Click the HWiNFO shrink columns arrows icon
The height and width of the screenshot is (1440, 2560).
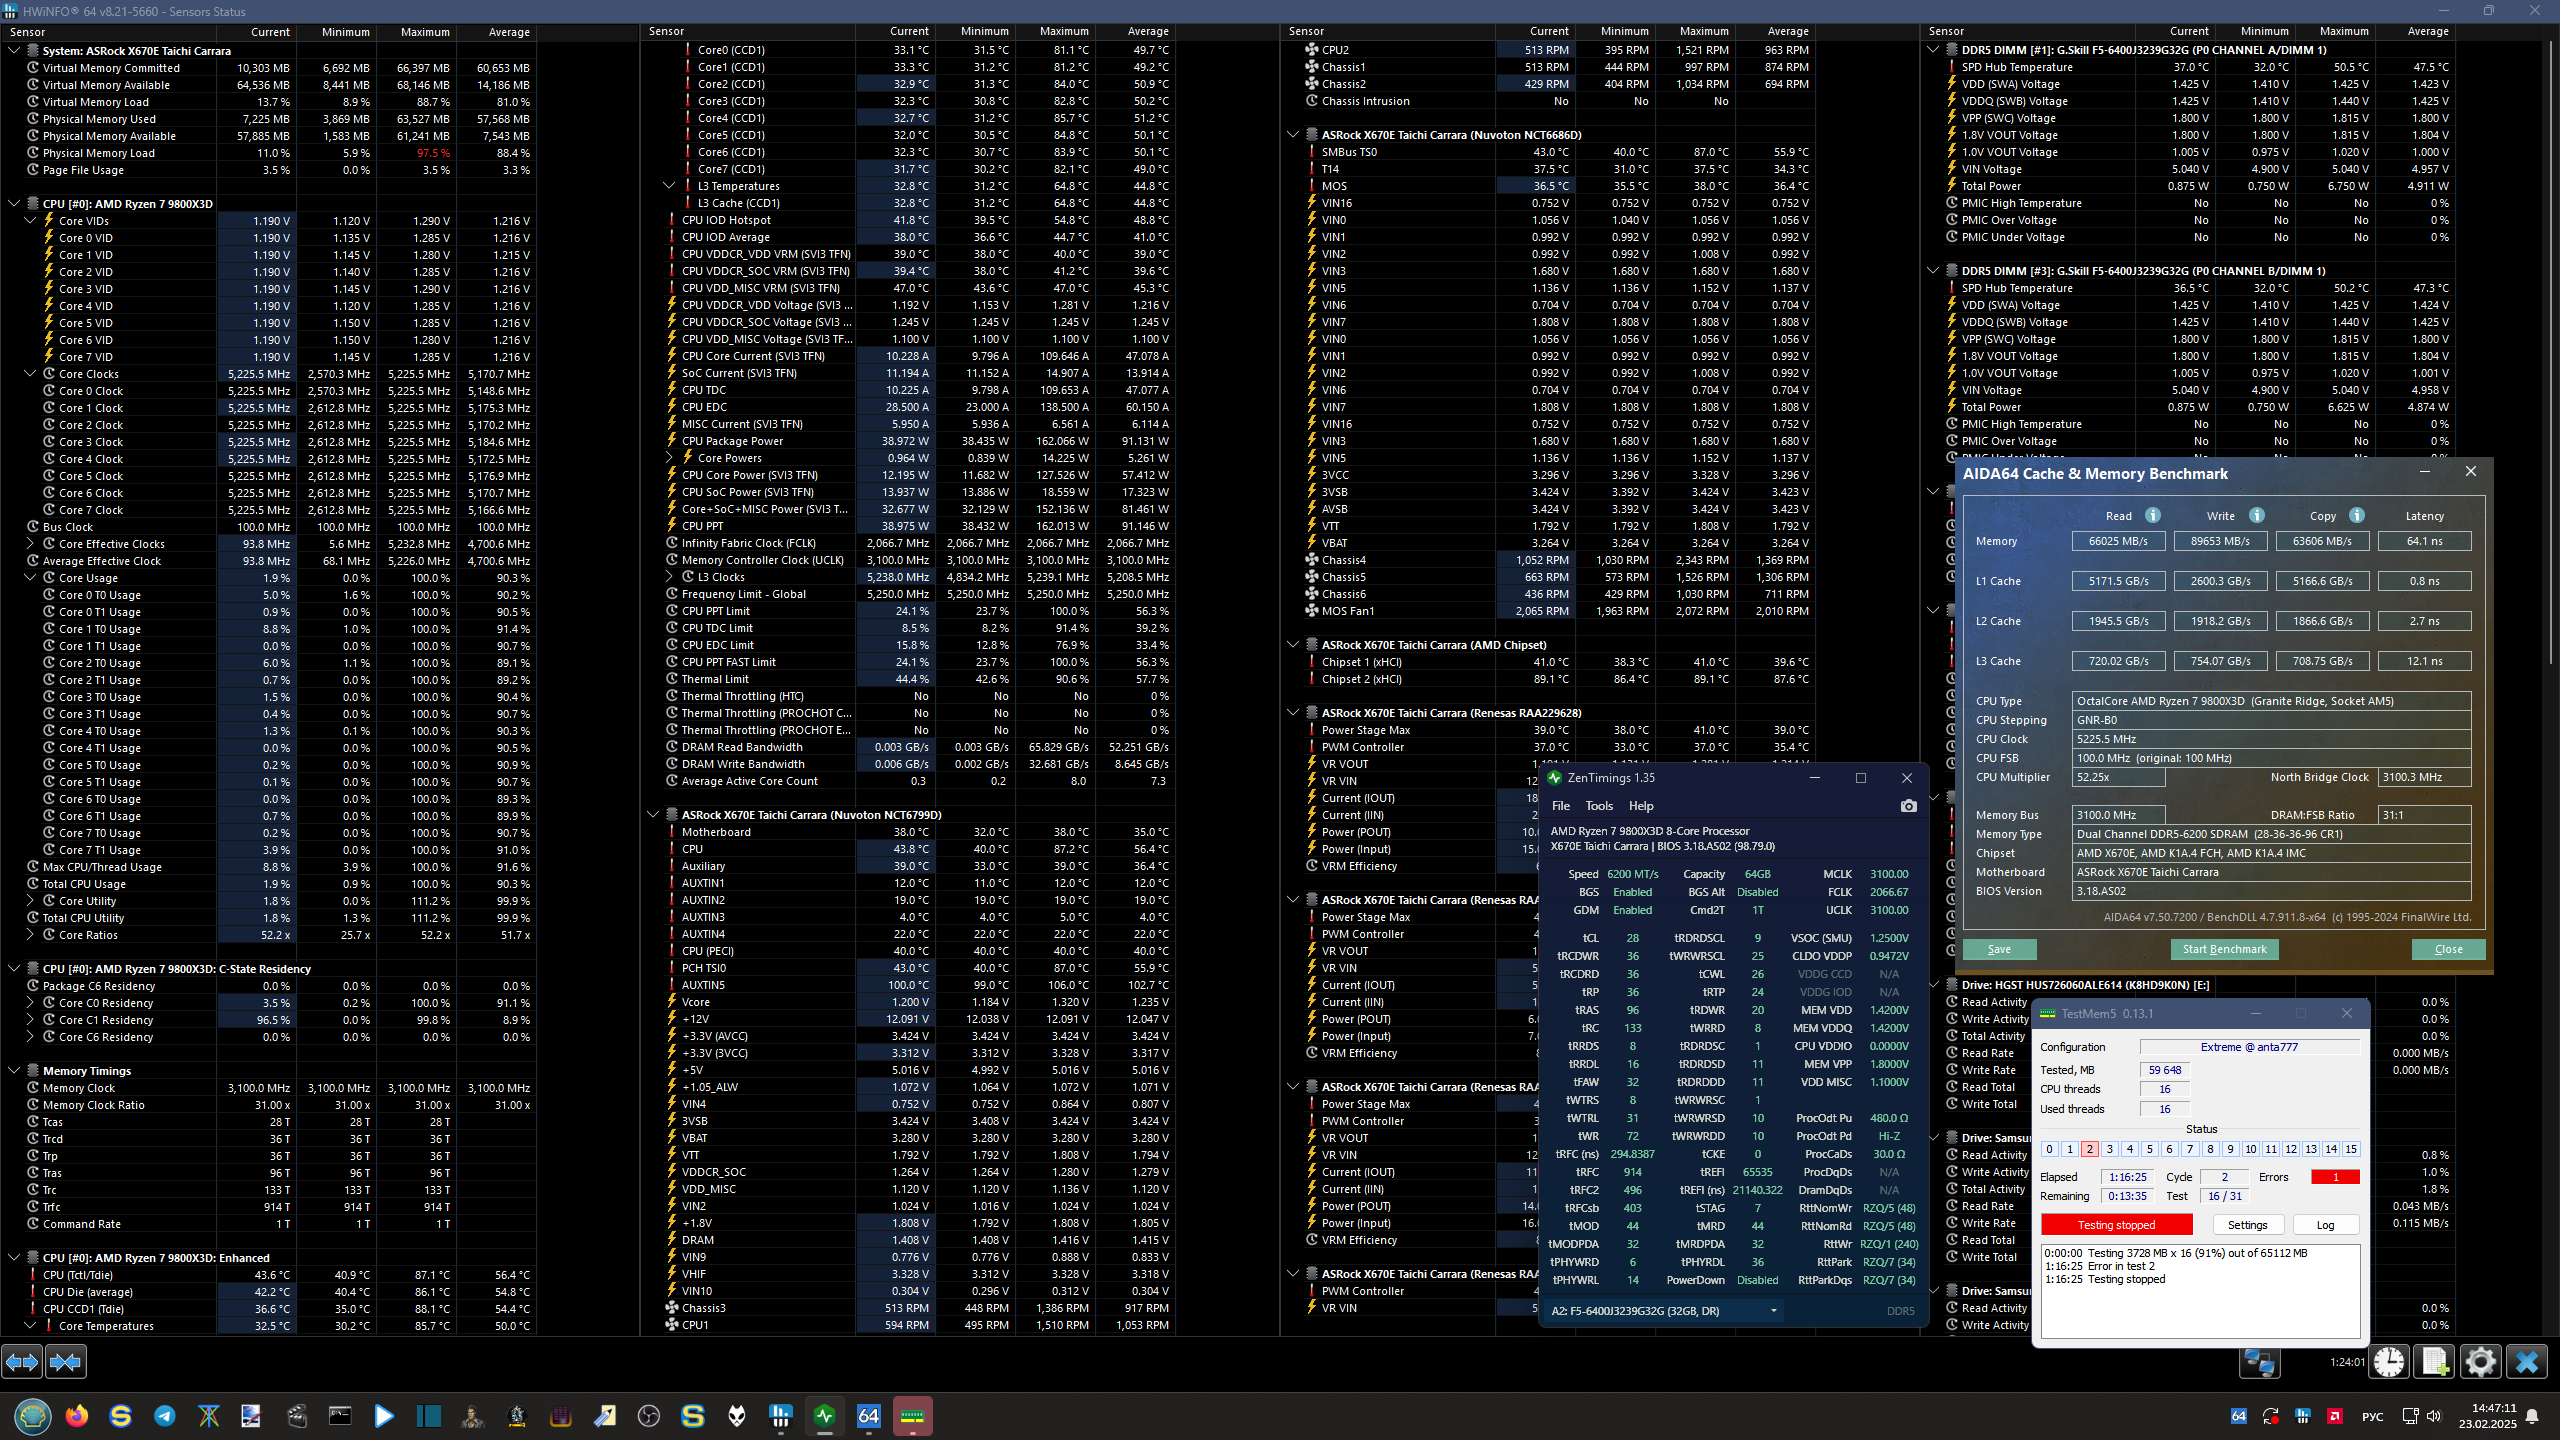coord(66,1361)
